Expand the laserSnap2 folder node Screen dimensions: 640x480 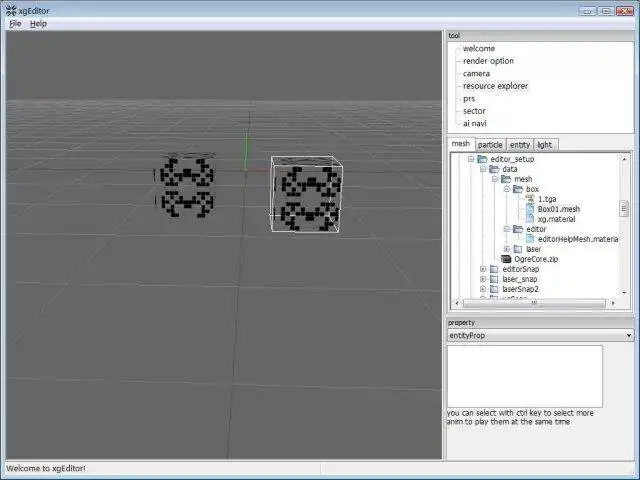pos(483,289)
